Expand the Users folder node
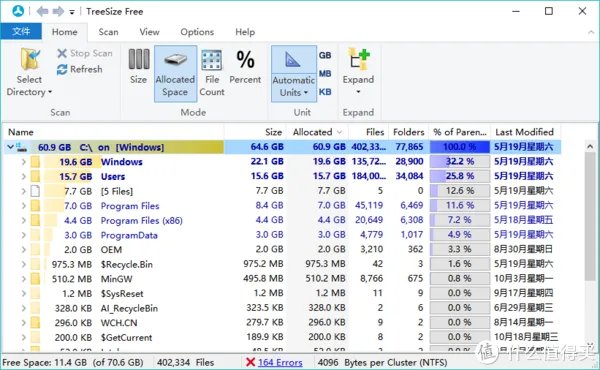The width and height of the screenshot is (600, 370). 24,176
